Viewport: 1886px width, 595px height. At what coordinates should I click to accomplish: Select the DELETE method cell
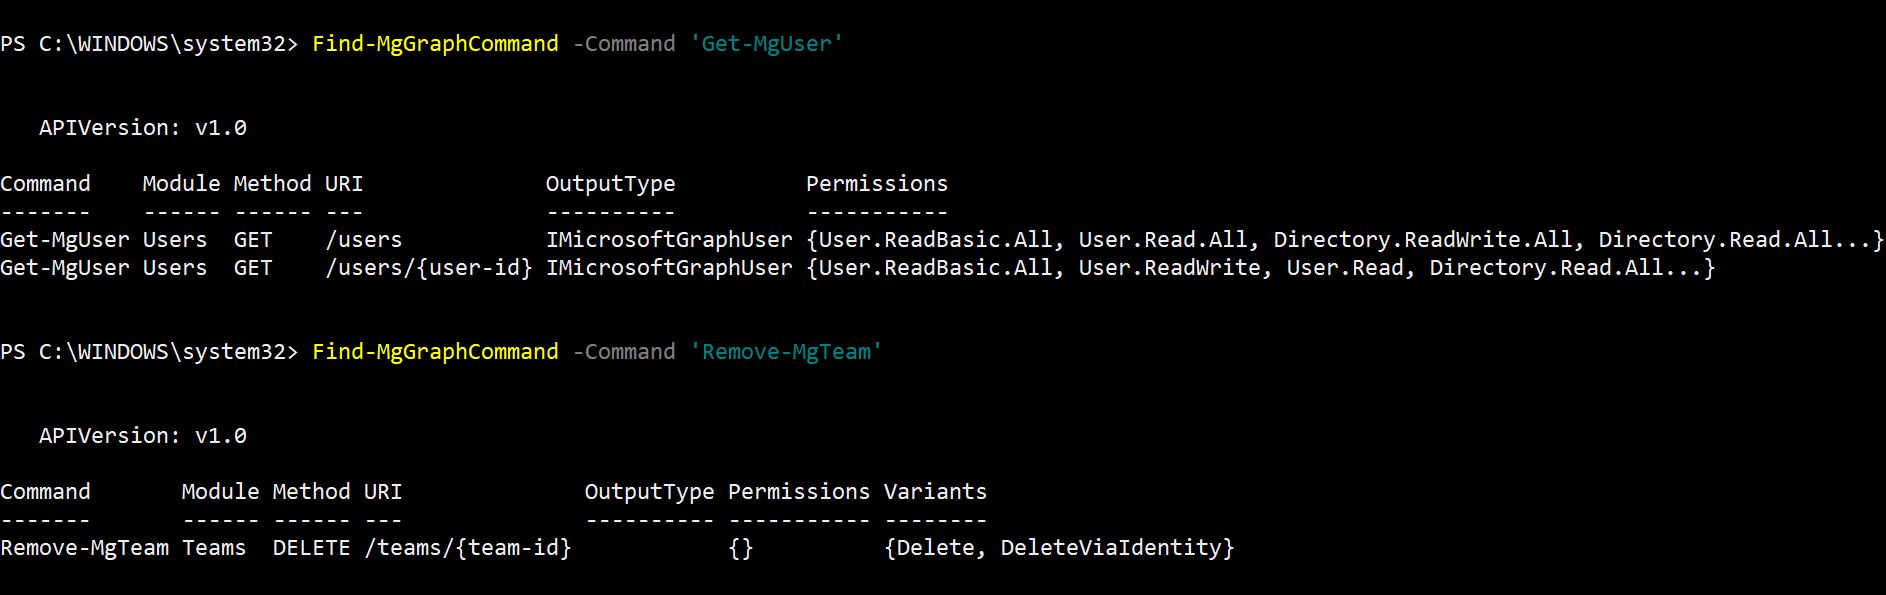click(311, 548)
